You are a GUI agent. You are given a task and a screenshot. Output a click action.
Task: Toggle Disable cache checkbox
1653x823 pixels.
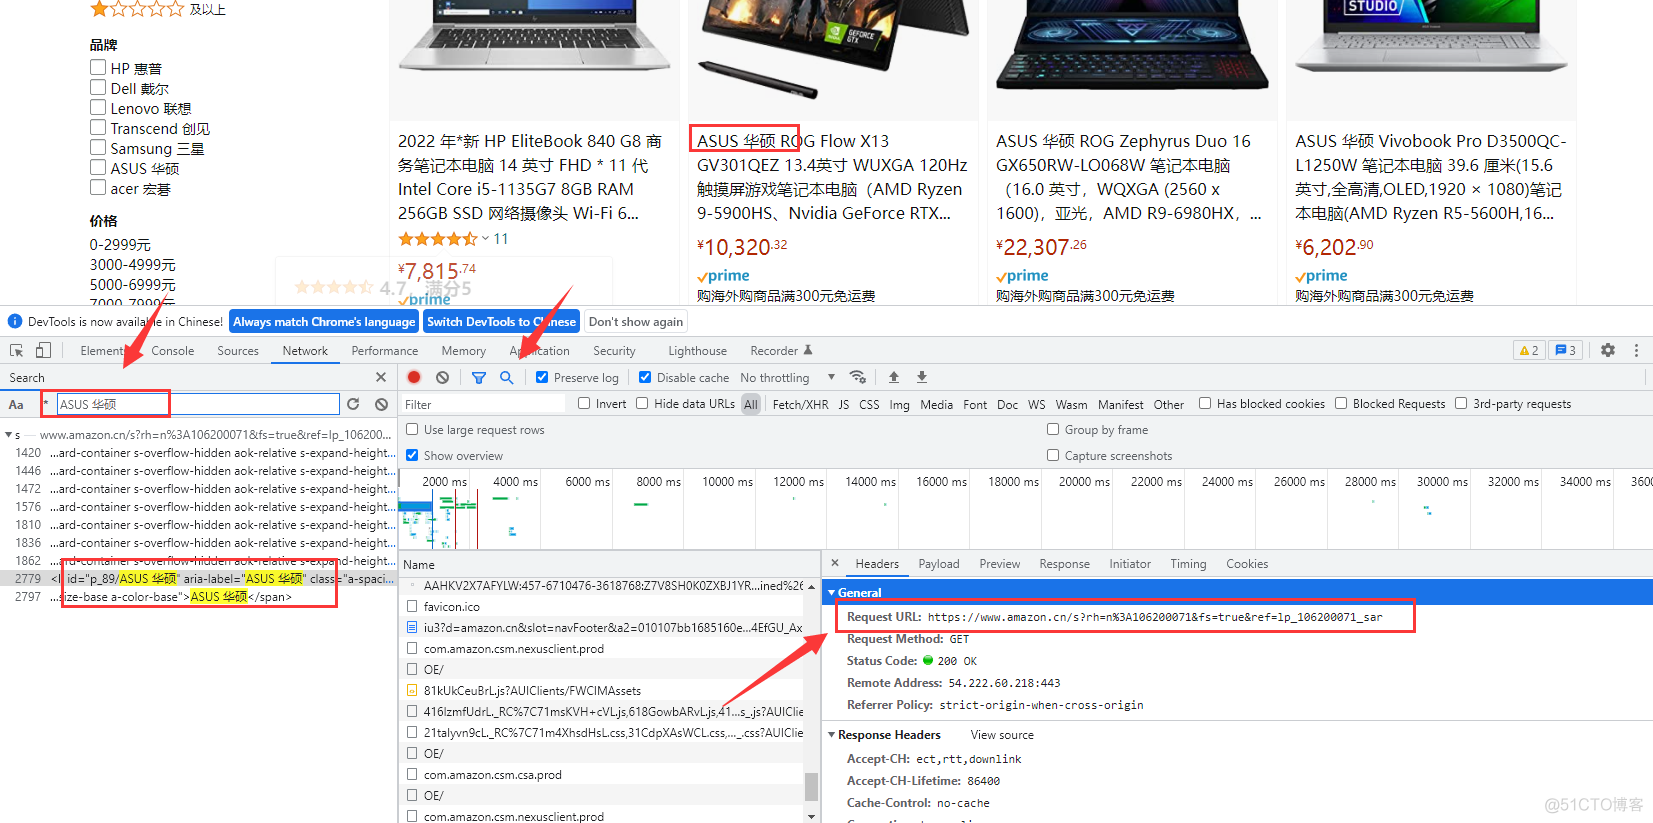click(x=645, y=377)
